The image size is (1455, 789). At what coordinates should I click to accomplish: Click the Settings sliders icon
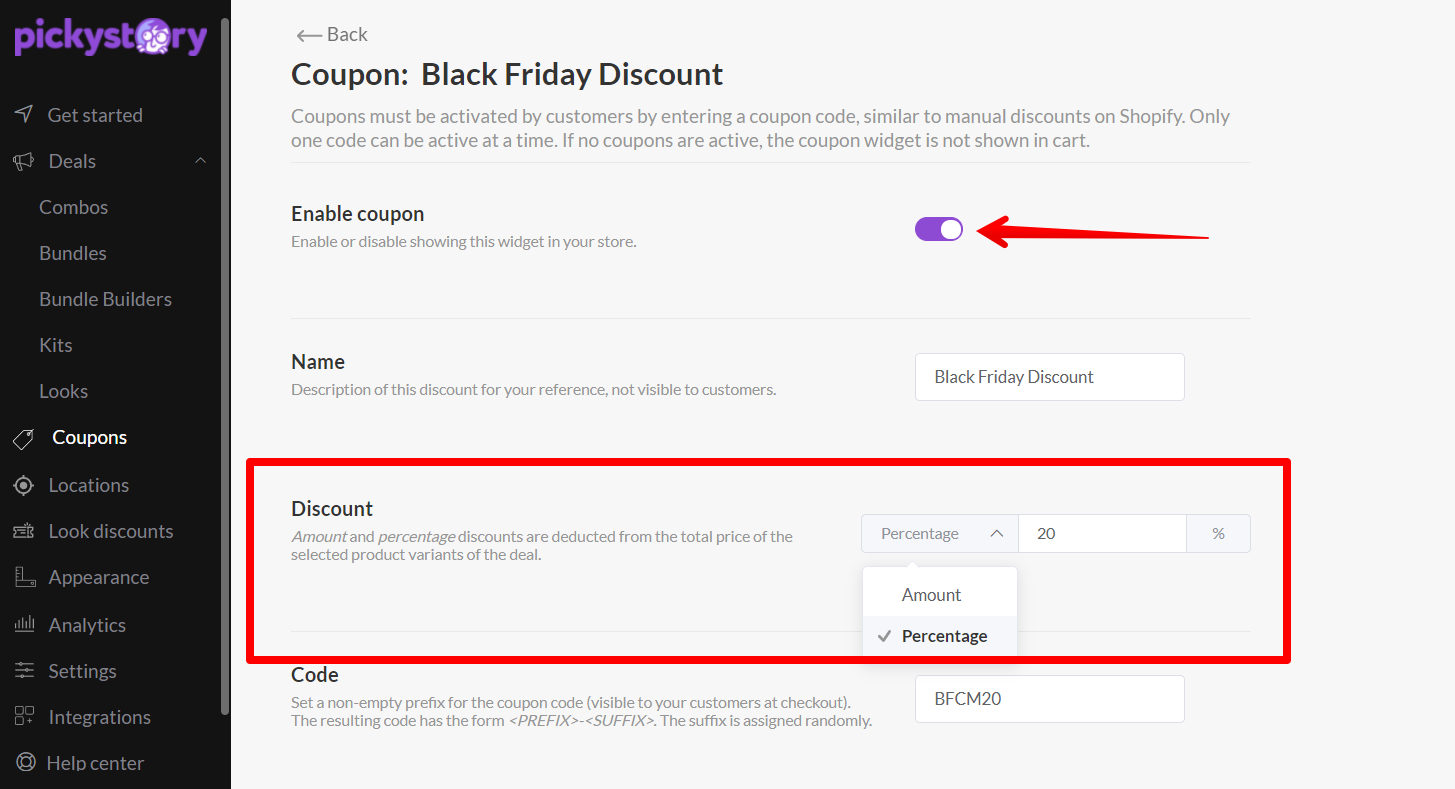click(x=24, y=670)
